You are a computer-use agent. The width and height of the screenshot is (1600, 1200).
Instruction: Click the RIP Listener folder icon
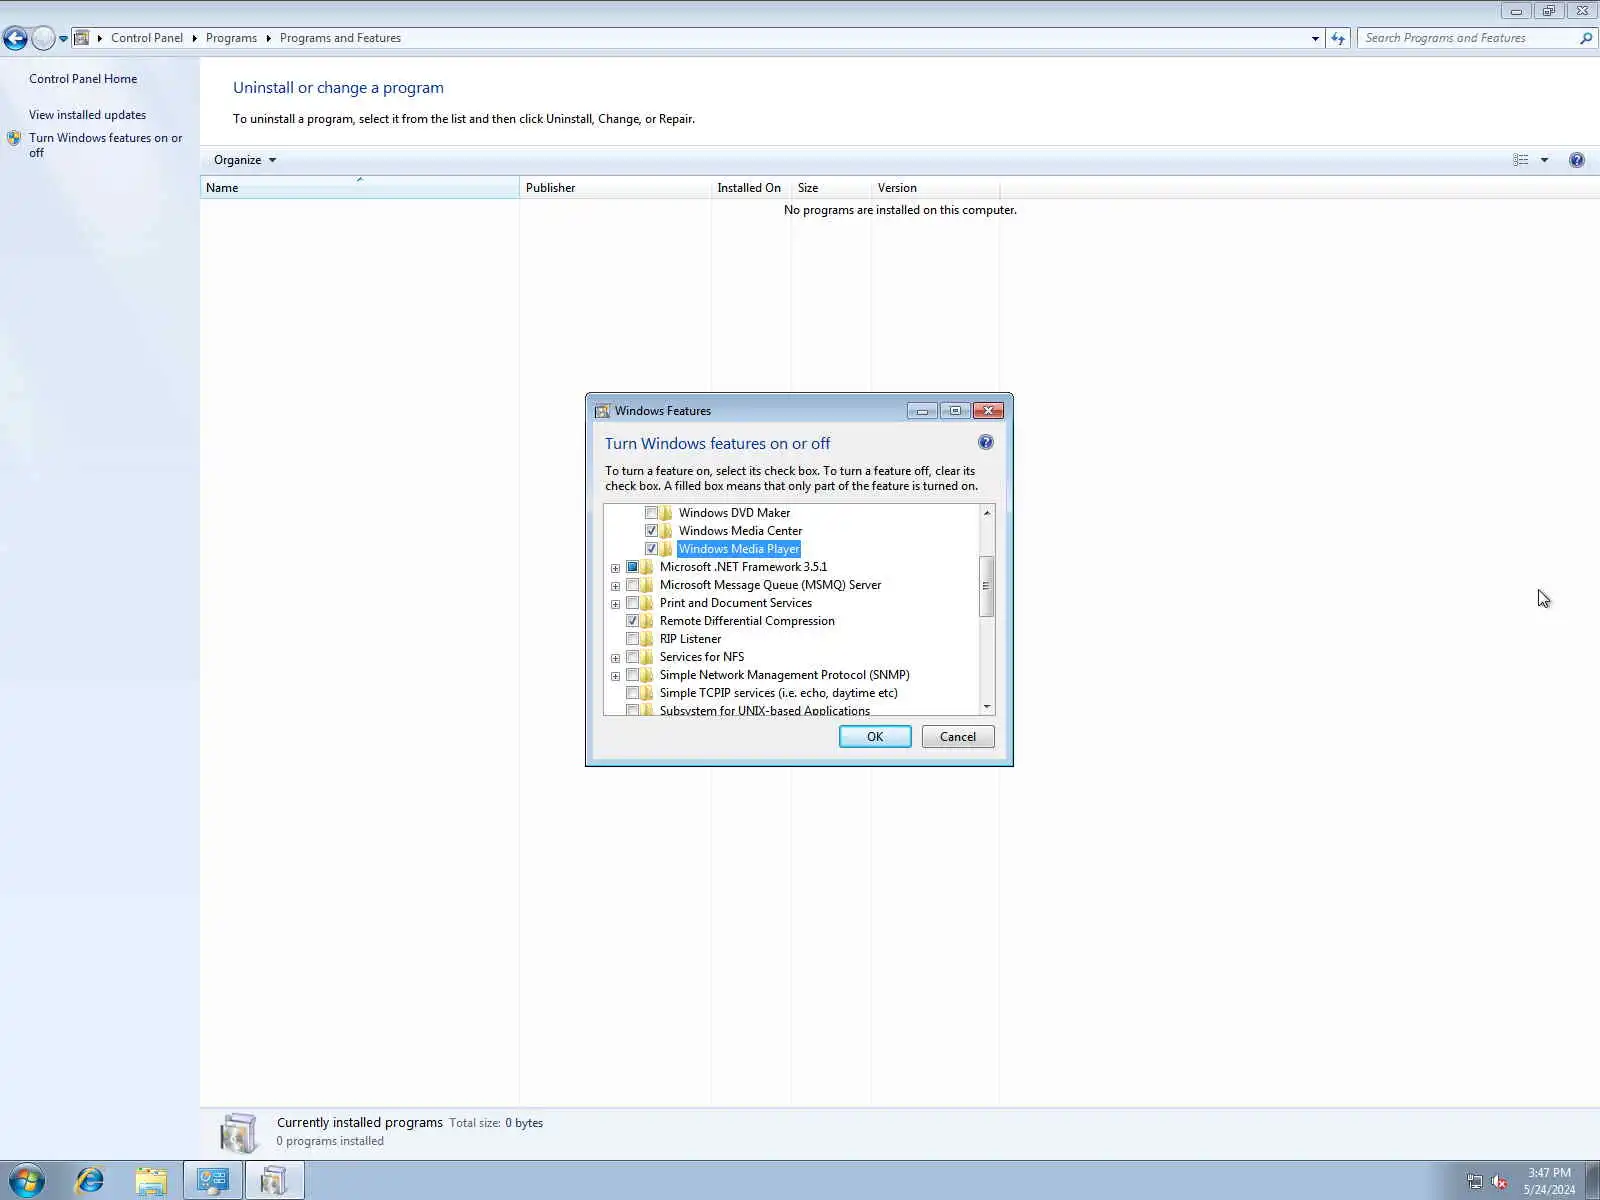point(648,639)
